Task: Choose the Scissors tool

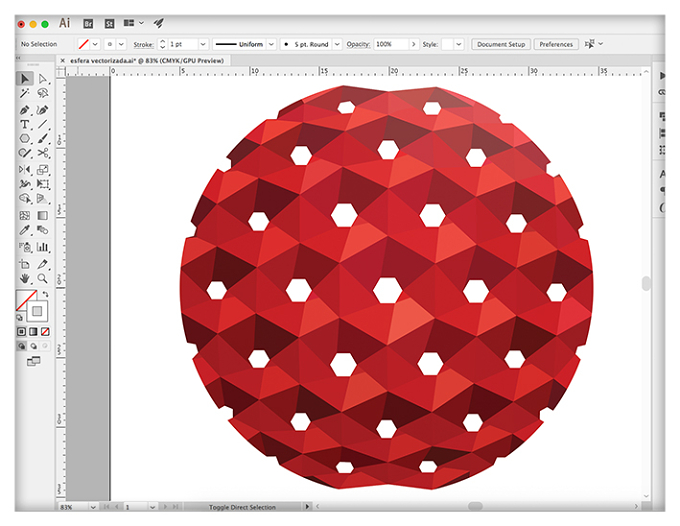Action: tap(42, 153)
